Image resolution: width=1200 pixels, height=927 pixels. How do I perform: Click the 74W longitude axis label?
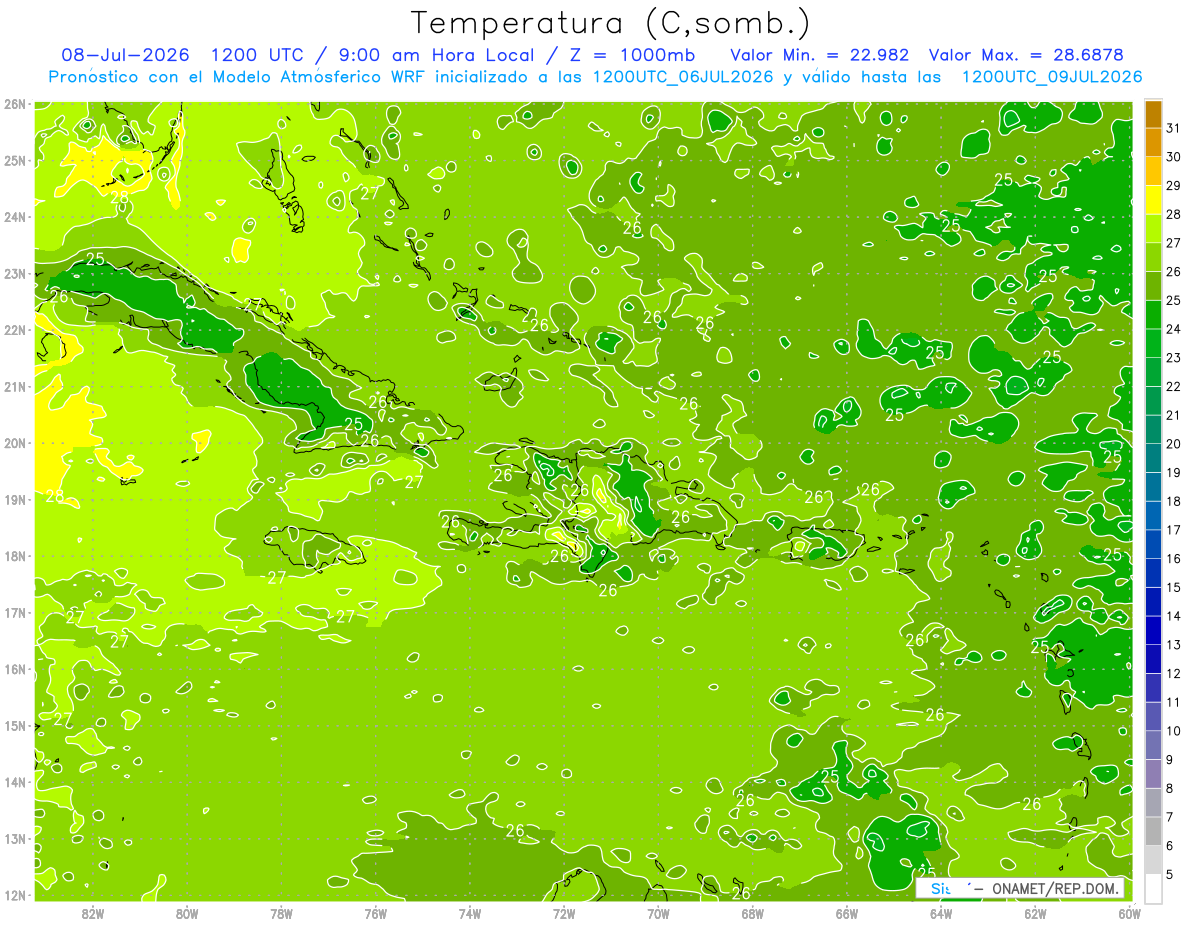tap(470, 913)
